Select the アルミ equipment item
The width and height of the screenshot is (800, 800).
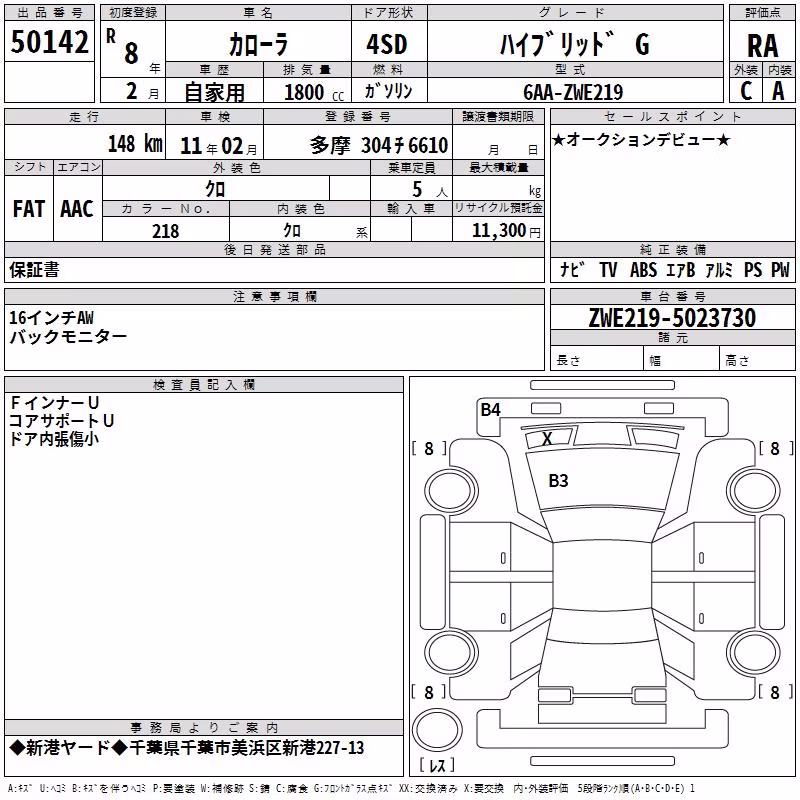(x=719, y=269)
